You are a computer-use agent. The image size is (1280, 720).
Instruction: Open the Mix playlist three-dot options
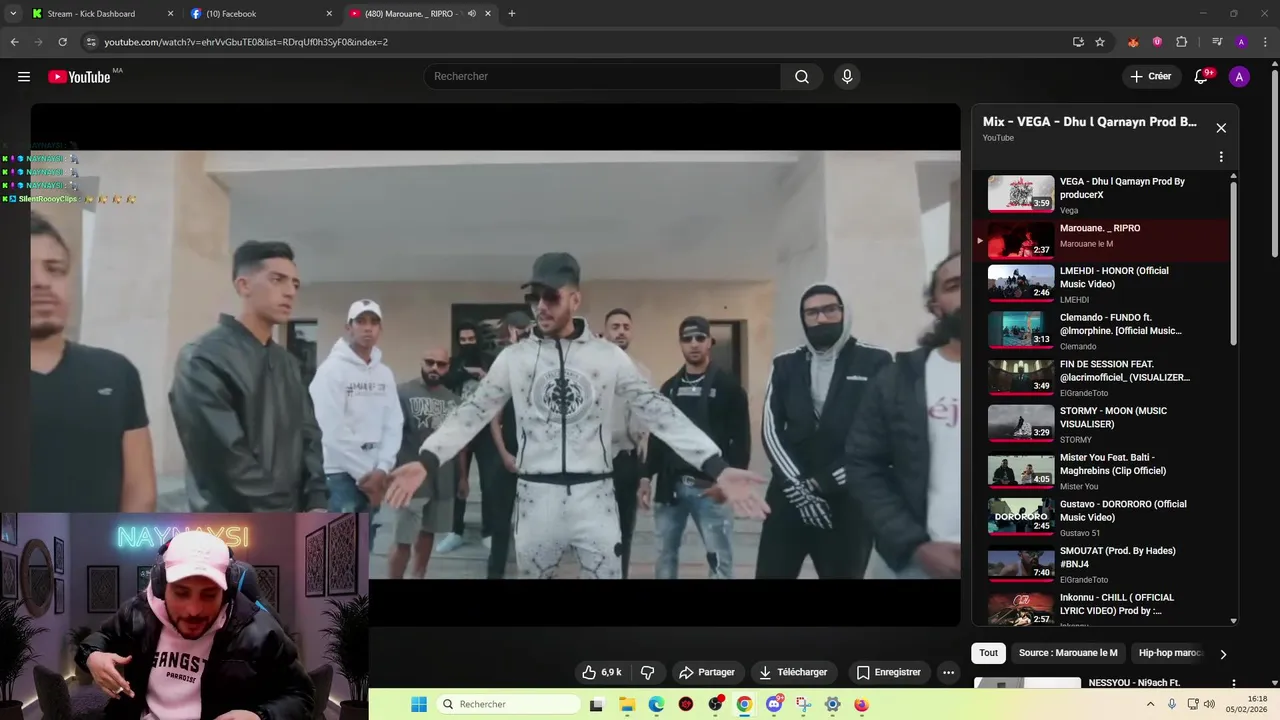pyautogui.click(x=1221, y=157)
